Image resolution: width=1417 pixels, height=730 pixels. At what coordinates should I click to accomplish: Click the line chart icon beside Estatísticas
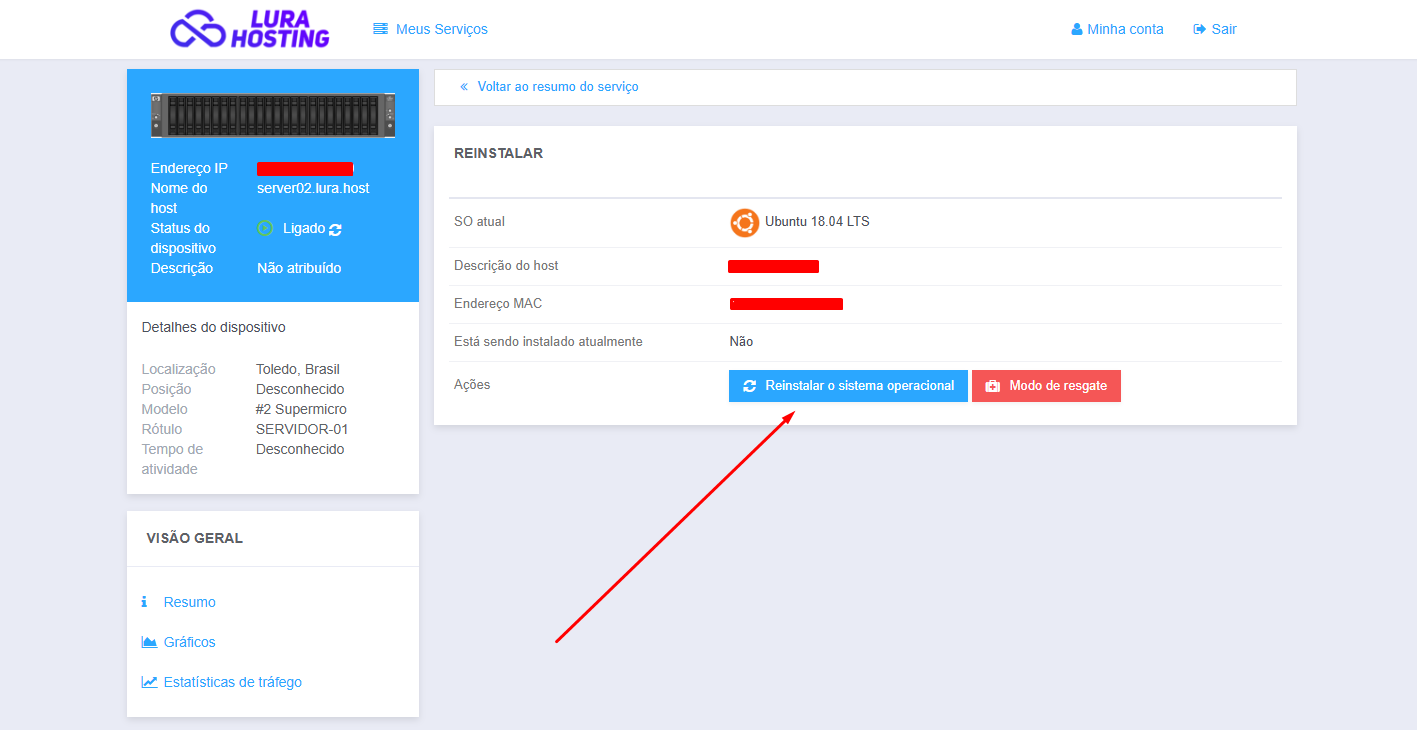(149, 682)
